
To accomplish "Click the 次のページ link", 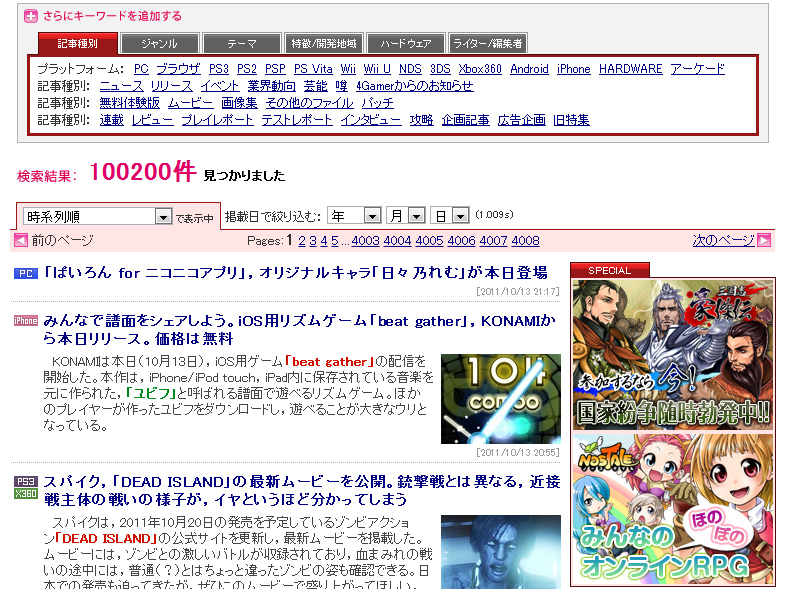I will click(x=723, y=240).
